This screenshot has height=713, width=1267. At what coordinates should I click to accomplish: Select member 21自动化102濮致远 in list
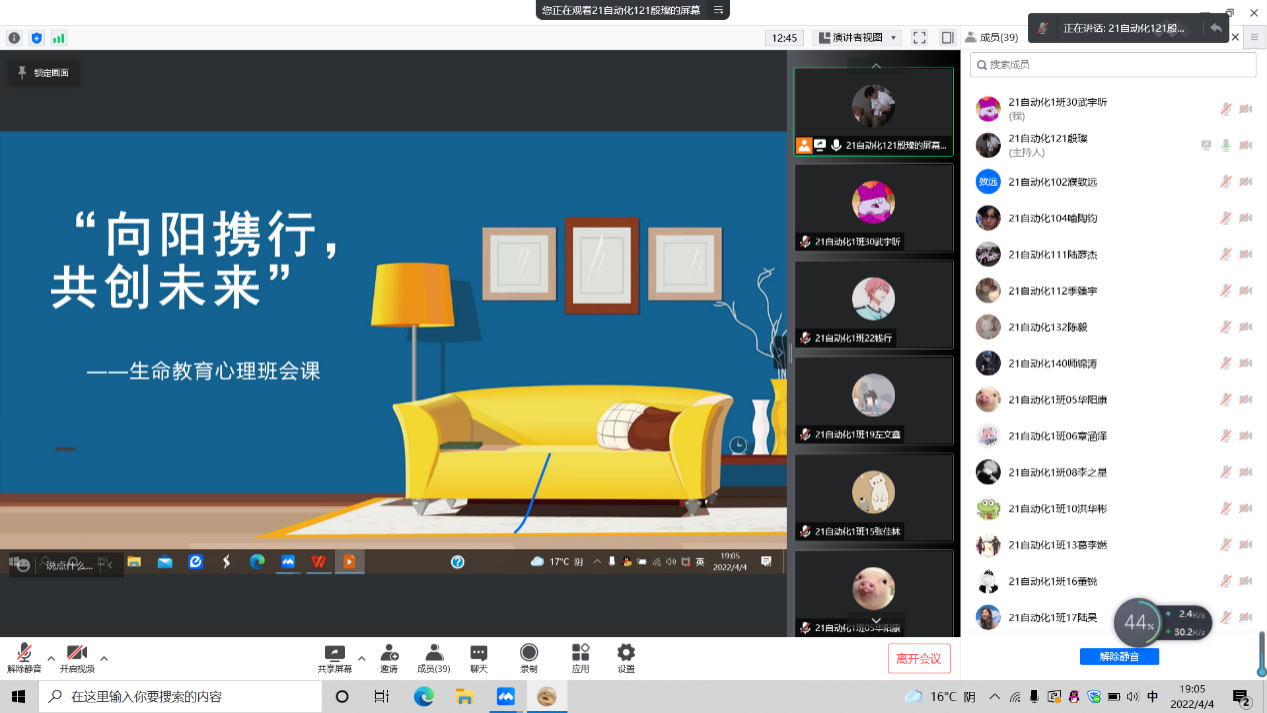click(x=1114, y=182)
